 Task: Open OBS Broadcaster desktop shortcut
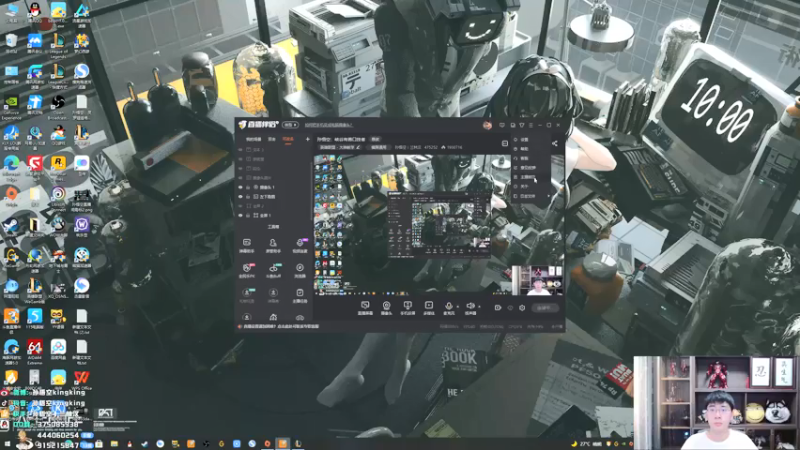click(x=58, y=108)
